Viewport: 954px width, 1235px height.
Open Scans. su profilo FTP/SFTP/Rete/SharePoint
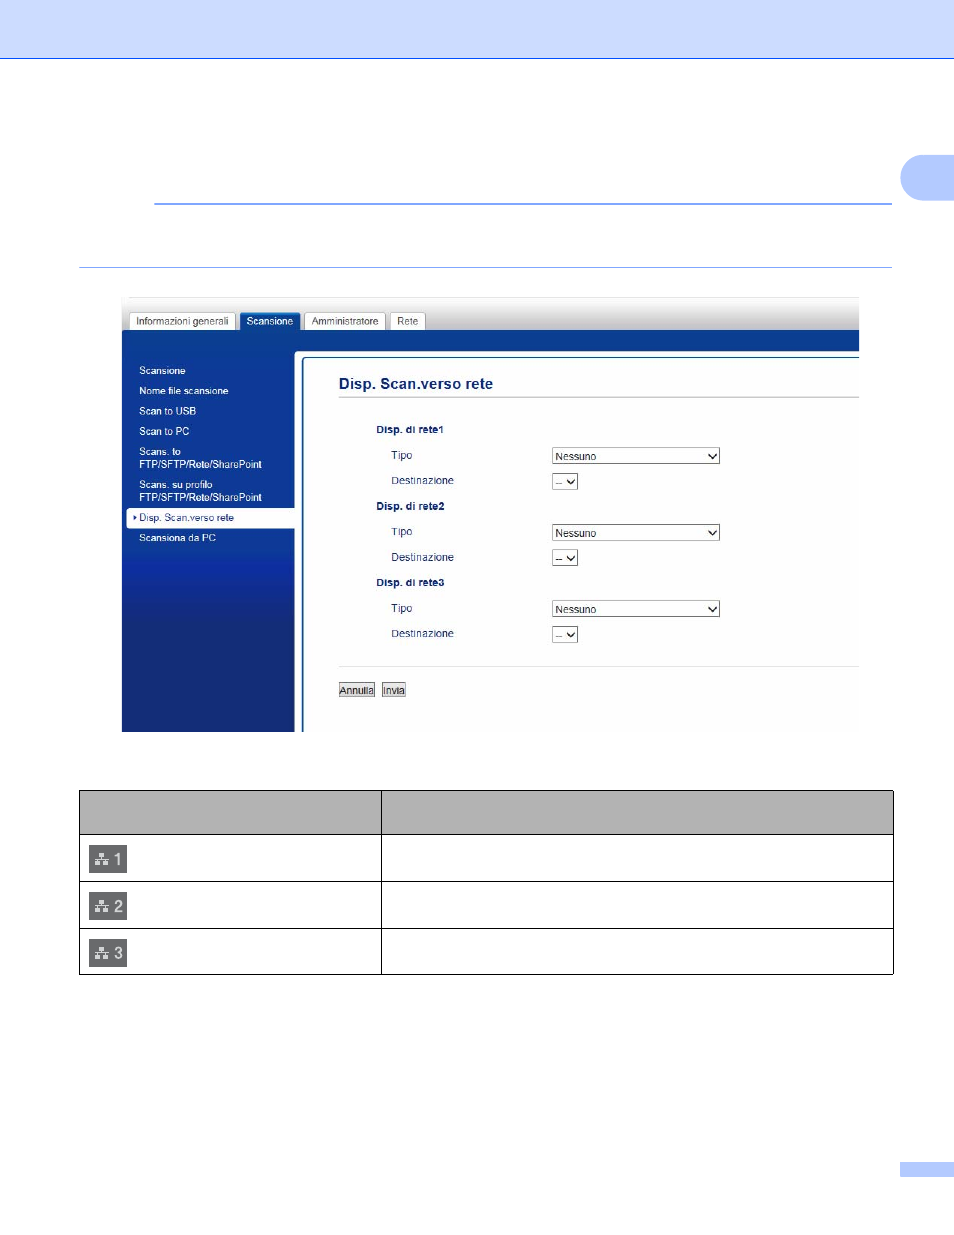pyautogui.click(x=200, y=491)
